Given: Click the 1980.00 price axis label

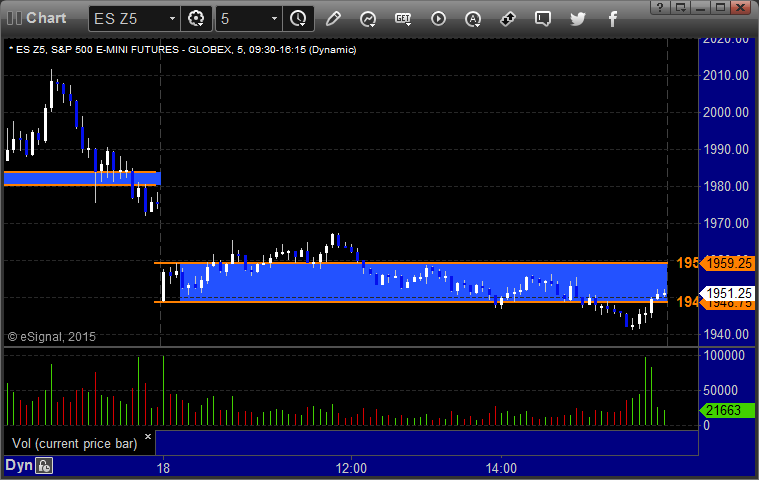Looking at the screenshot, I should click(726, 186).
